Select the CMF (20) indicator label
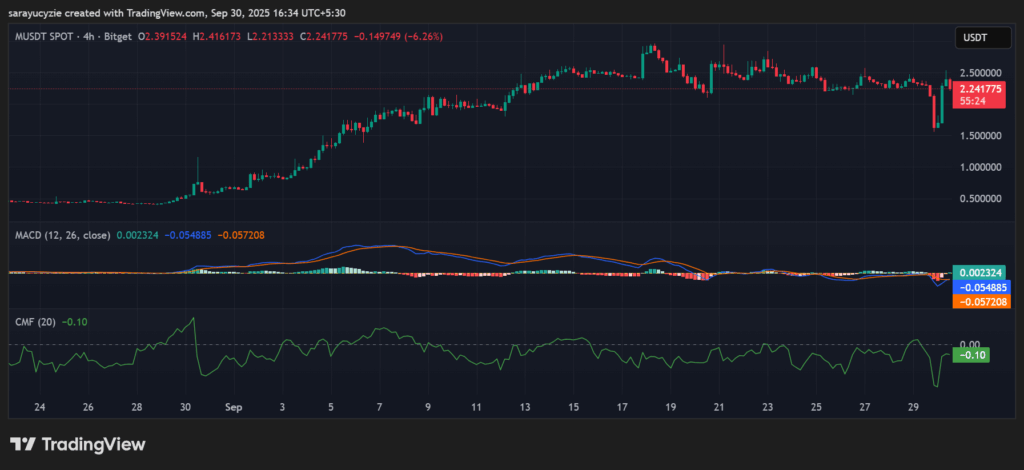The image size is (1024, 470). [x=35, y=322]
